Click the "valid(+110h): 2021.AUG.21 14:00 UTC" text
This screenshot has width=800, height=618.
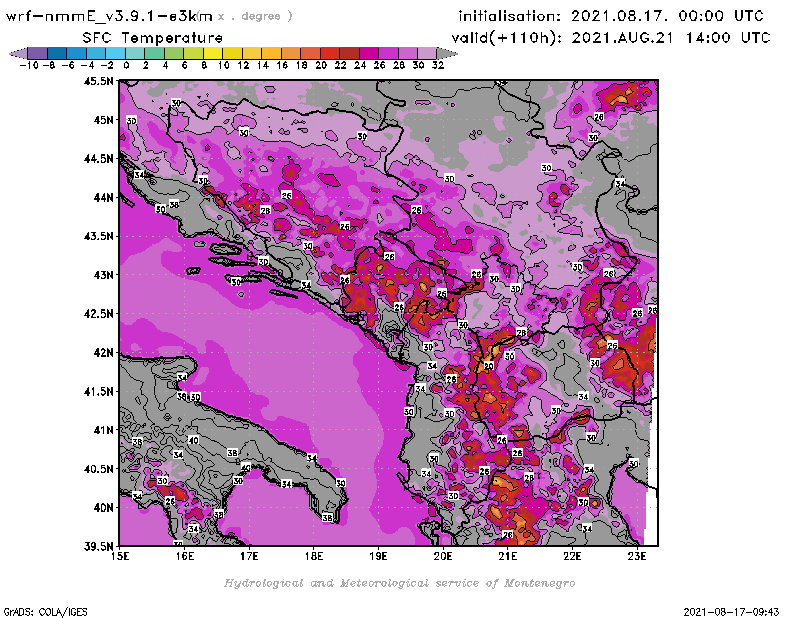[611, 38]
